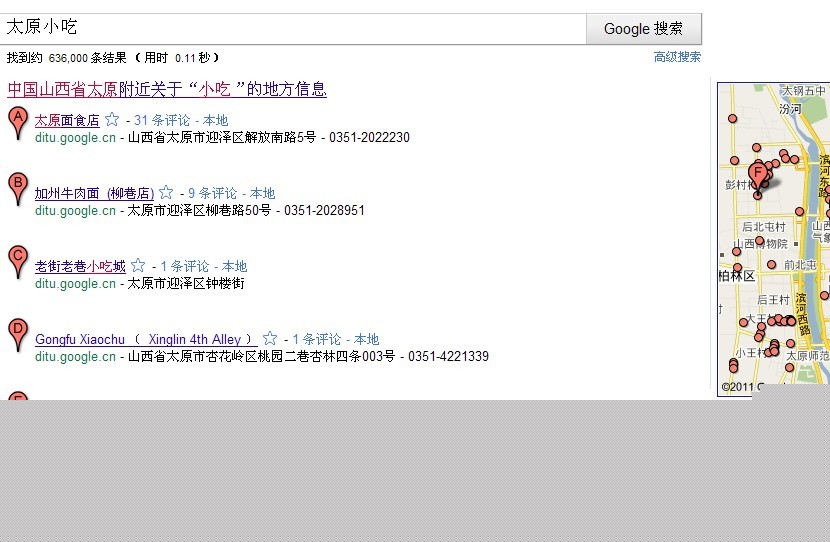Viewport: 830px width, 542px height.
Task: View the 31 条评论 reviews link
Action: tap(162, 120)
